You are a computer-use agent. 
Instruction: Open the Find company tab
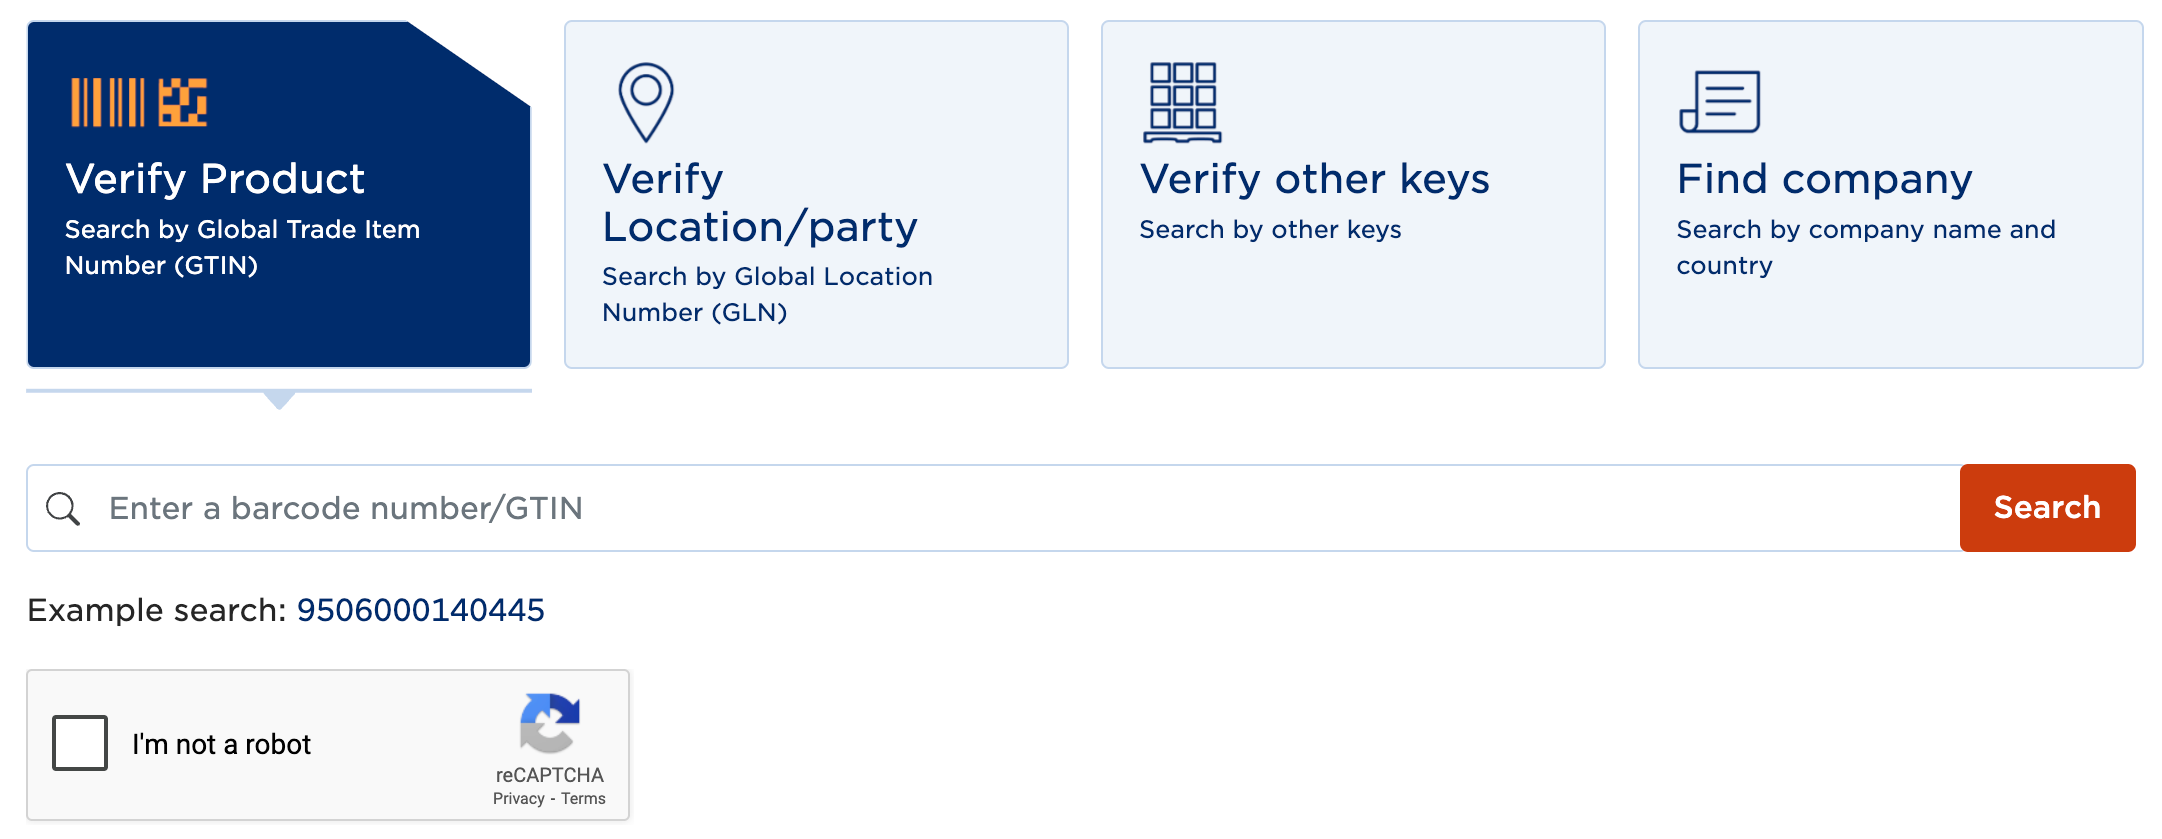coord(1890,195)
